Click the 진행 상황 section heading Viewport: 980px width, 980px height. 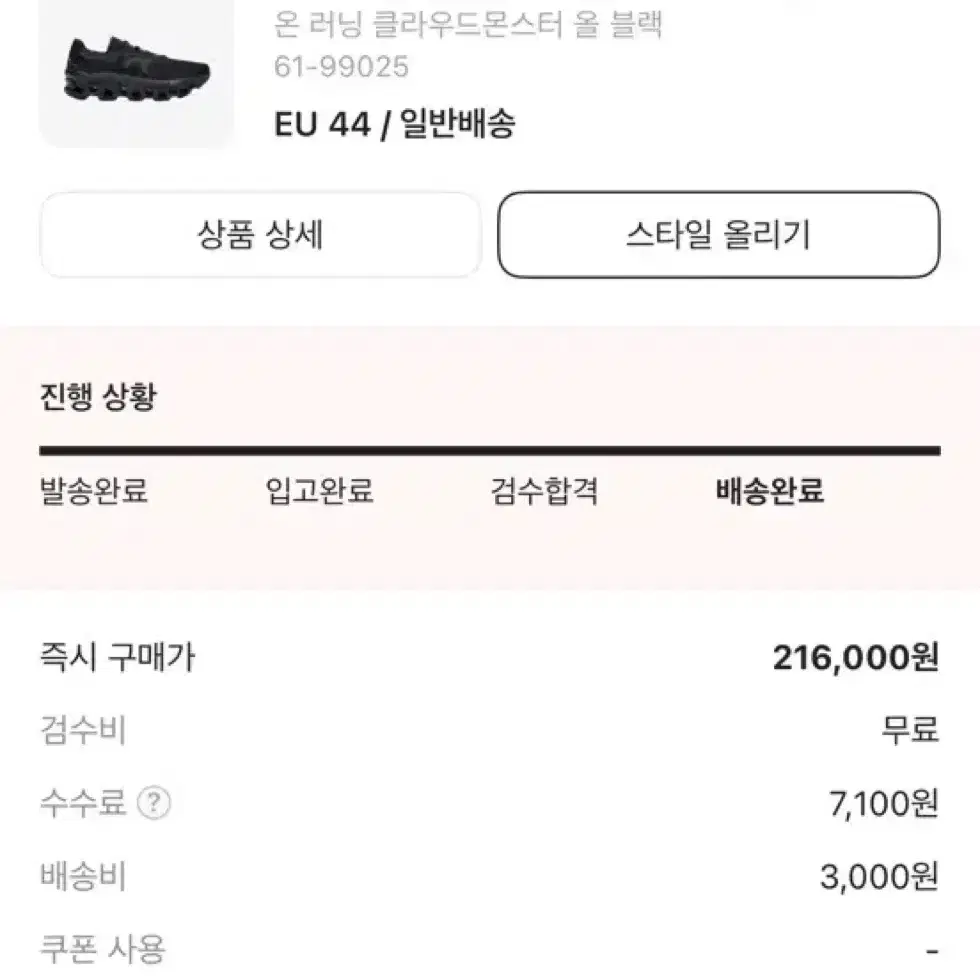[98, 396]
